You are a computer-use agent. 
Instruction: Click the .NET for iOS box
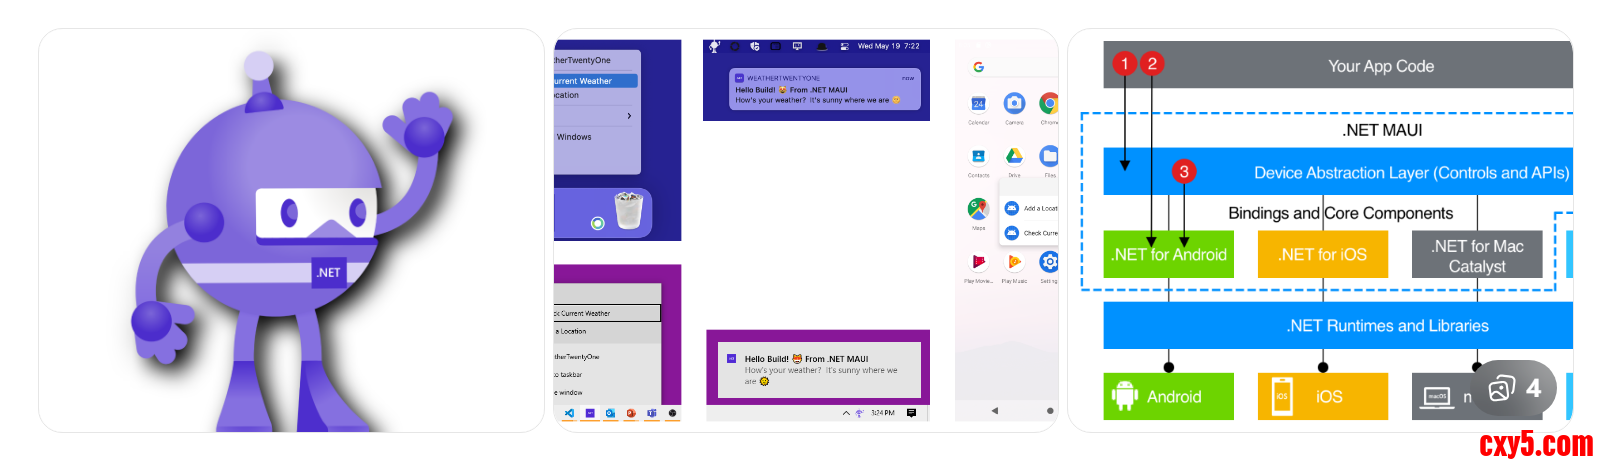(x=1322, y=255)
